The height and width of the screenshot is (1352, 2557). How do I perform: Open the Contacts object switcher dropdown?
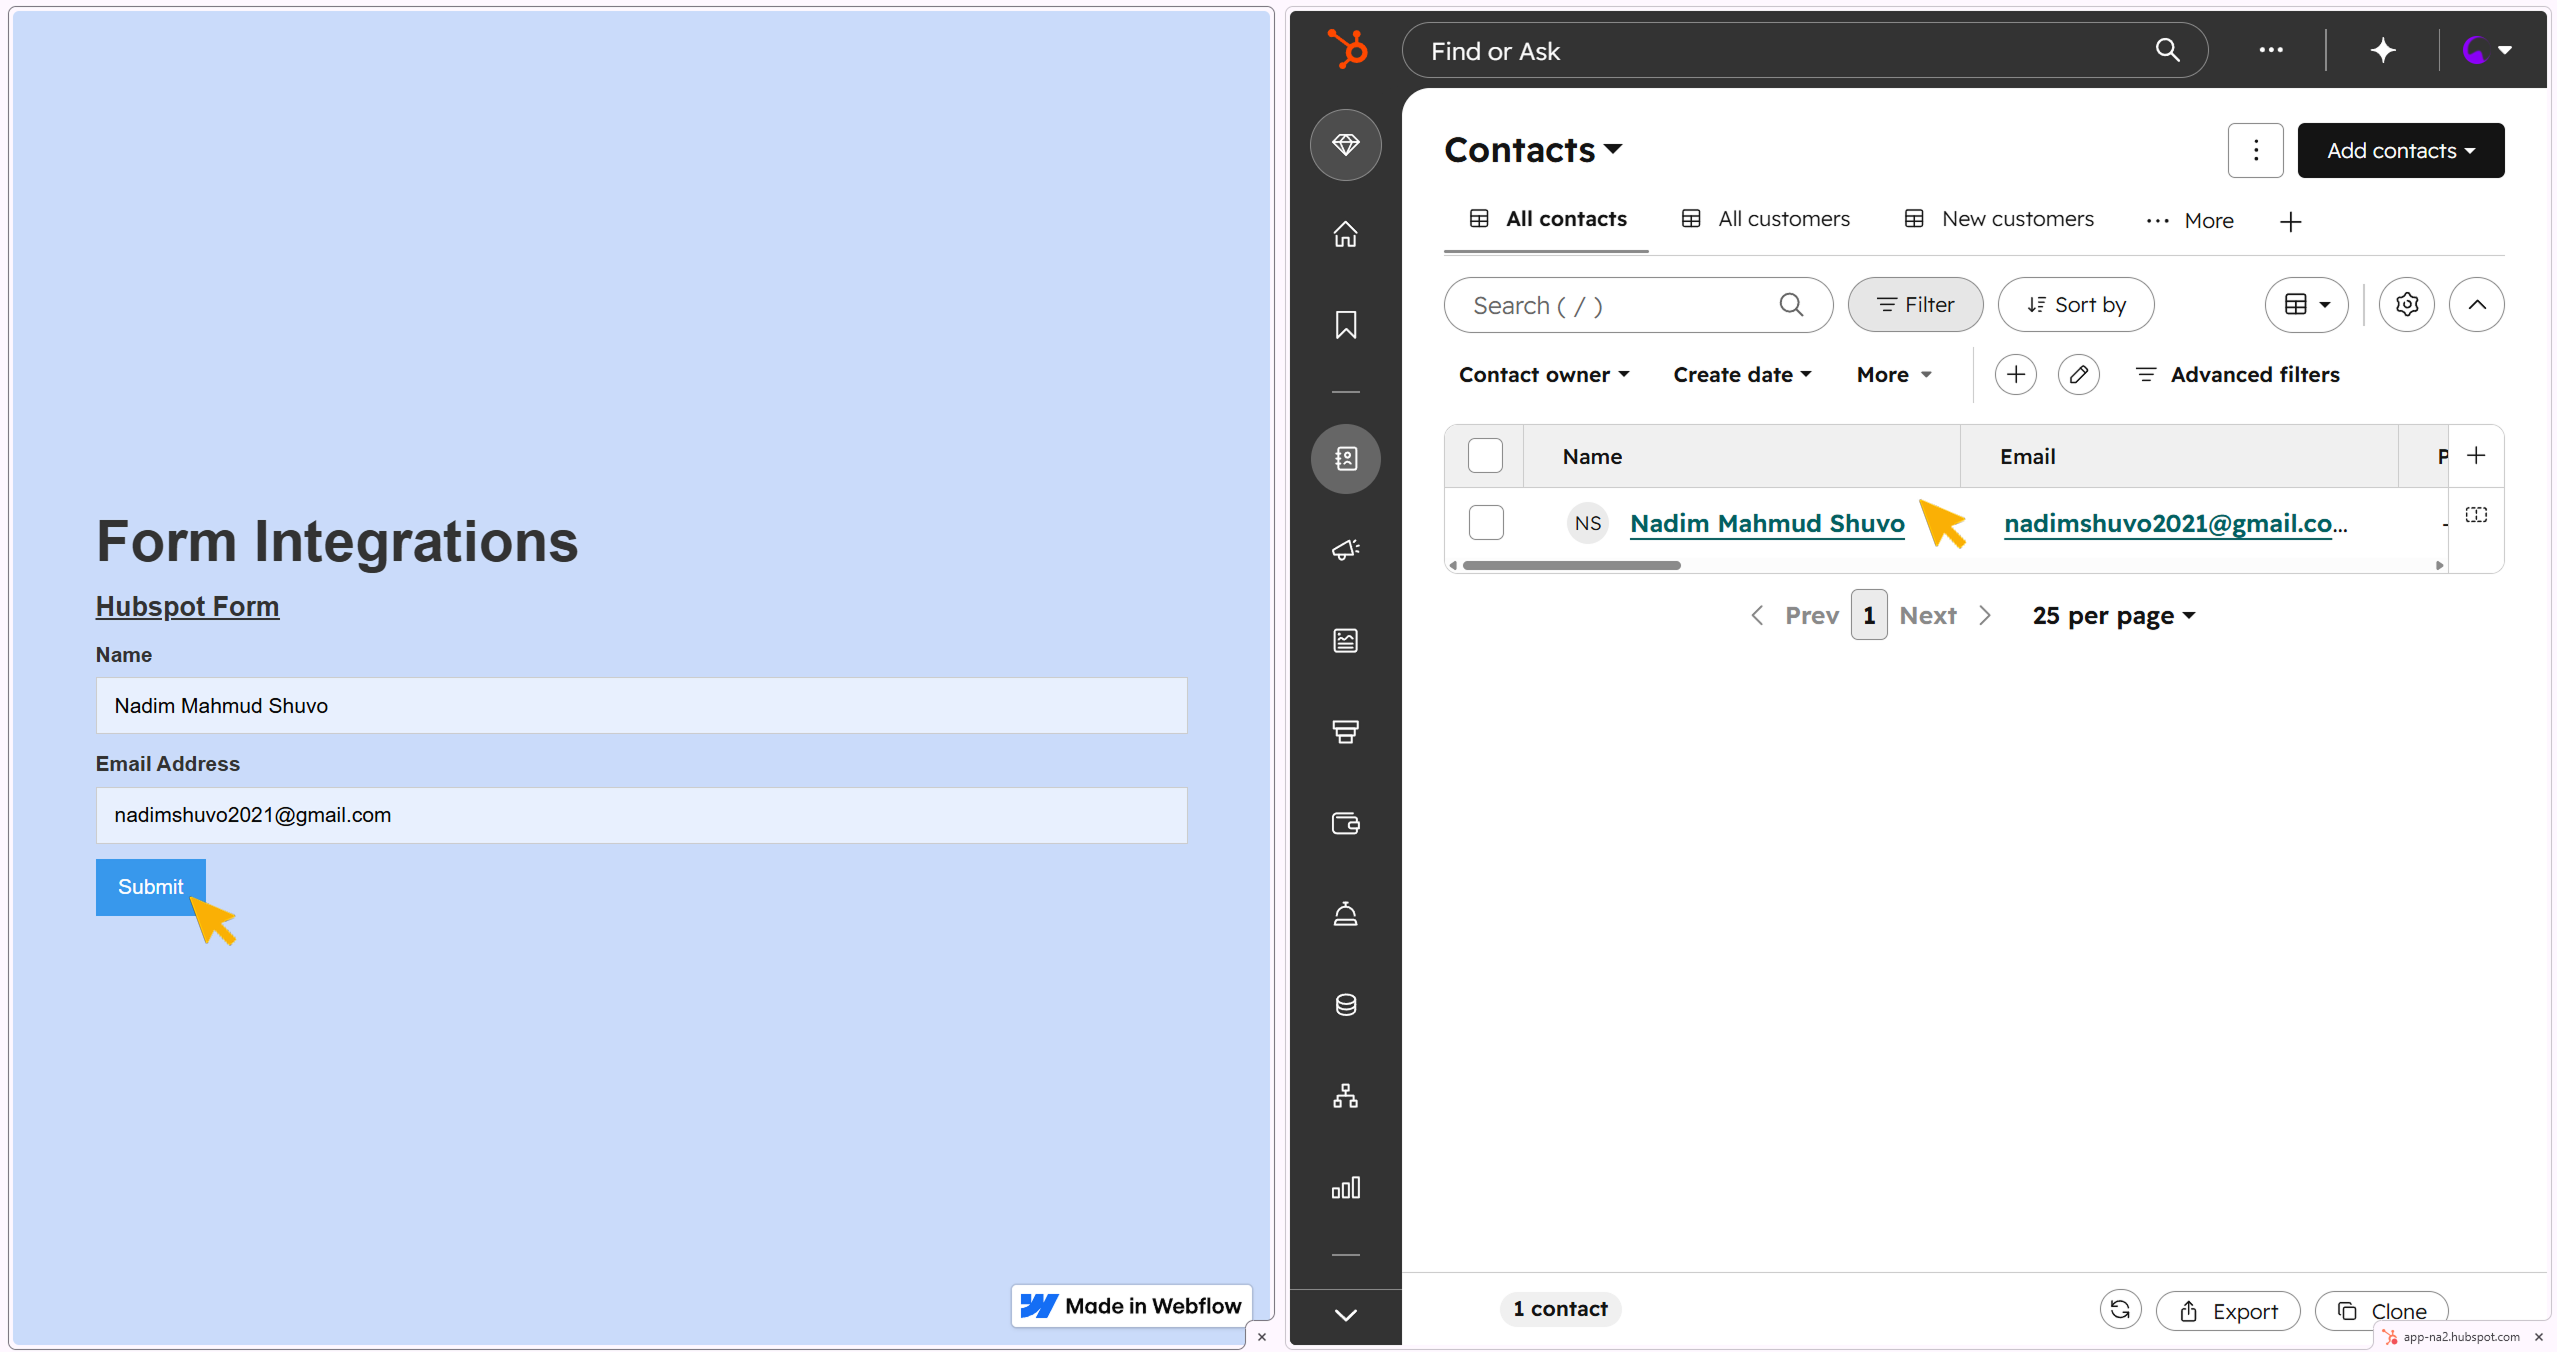1533,150
